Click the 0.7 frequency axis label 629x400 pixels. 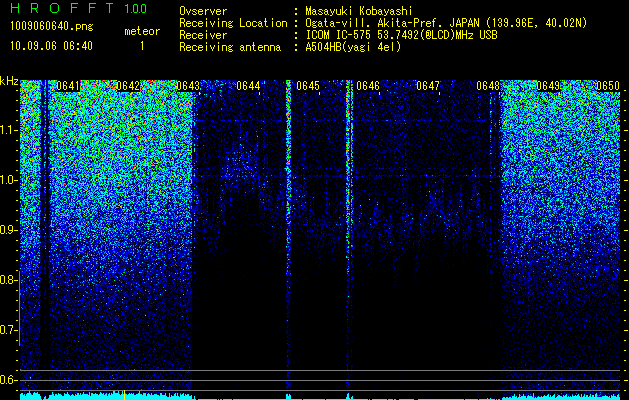(x=8, y=330)
